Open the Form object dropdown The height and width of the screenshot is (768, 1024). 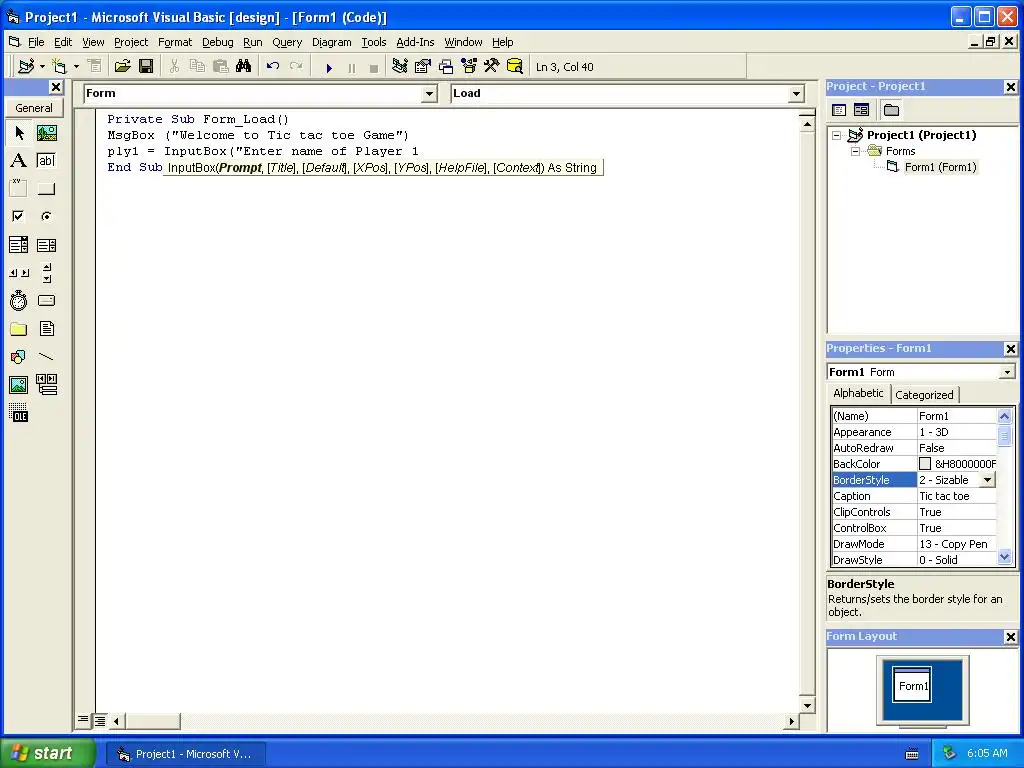point(429,94)
